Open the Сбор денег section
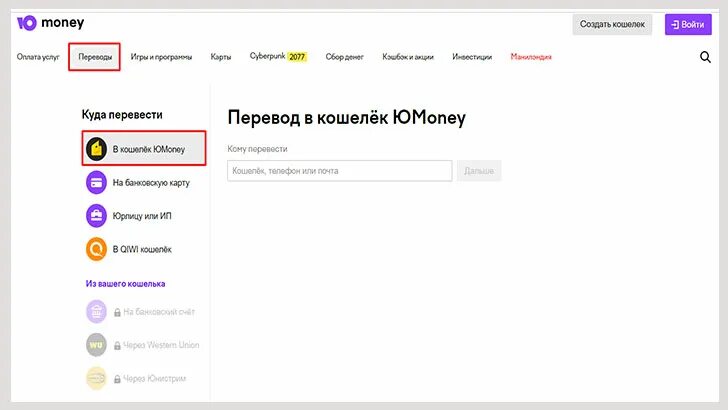Image resolution: width=728 pixels, height=410 pixels. pos(344,57)
